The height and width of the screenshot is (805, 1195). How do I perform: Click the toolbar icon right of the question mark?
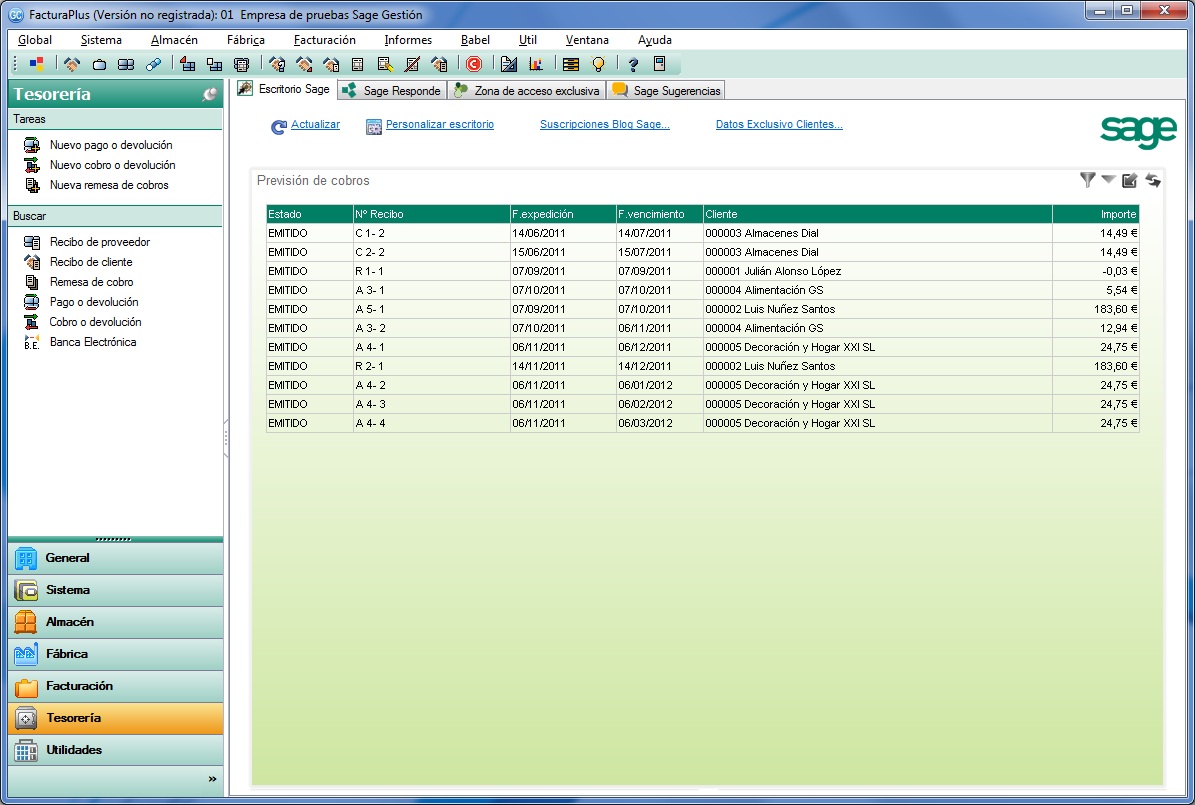(x=660, y=64)
